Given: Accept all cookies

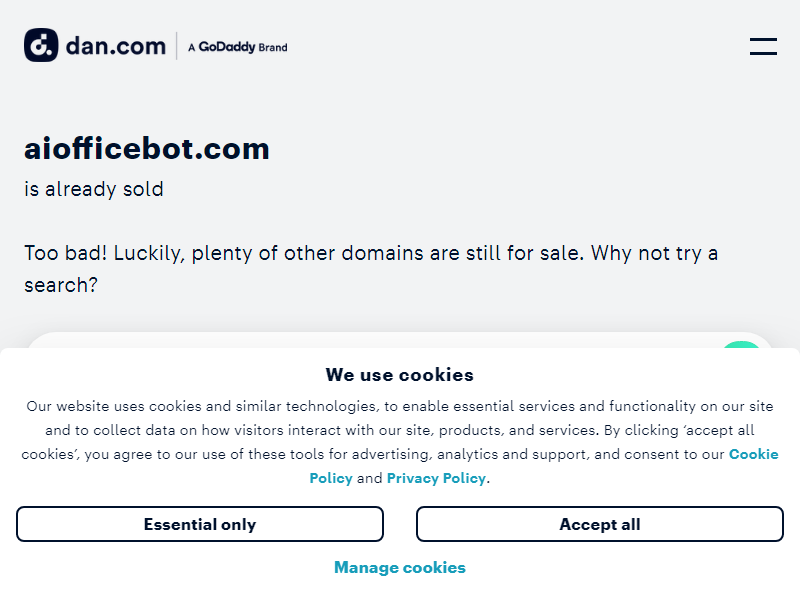Looking at the screenshot, I should click(599, 524).
